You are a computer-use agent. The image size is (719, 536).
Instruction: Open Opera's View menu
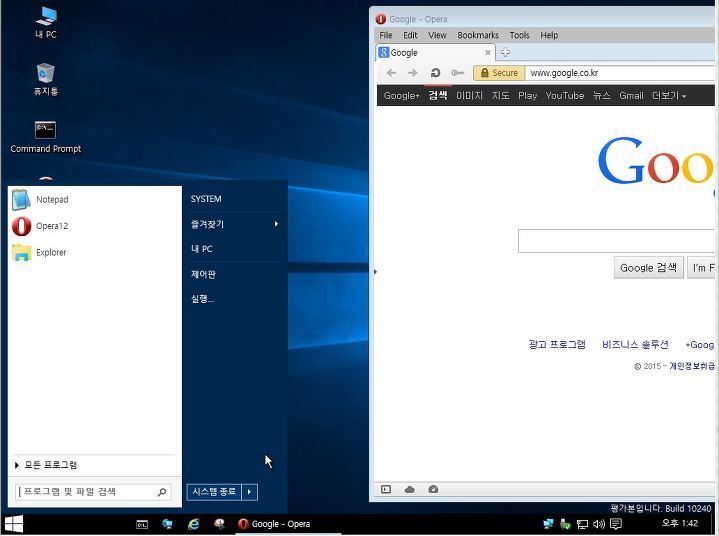[x=437, y=35]
